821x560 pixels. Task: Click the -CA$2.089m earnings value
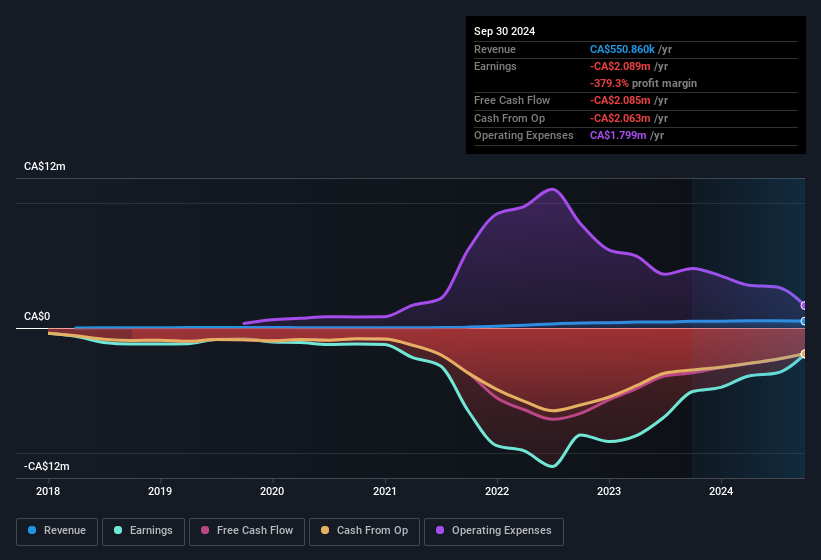pos(620,66)
